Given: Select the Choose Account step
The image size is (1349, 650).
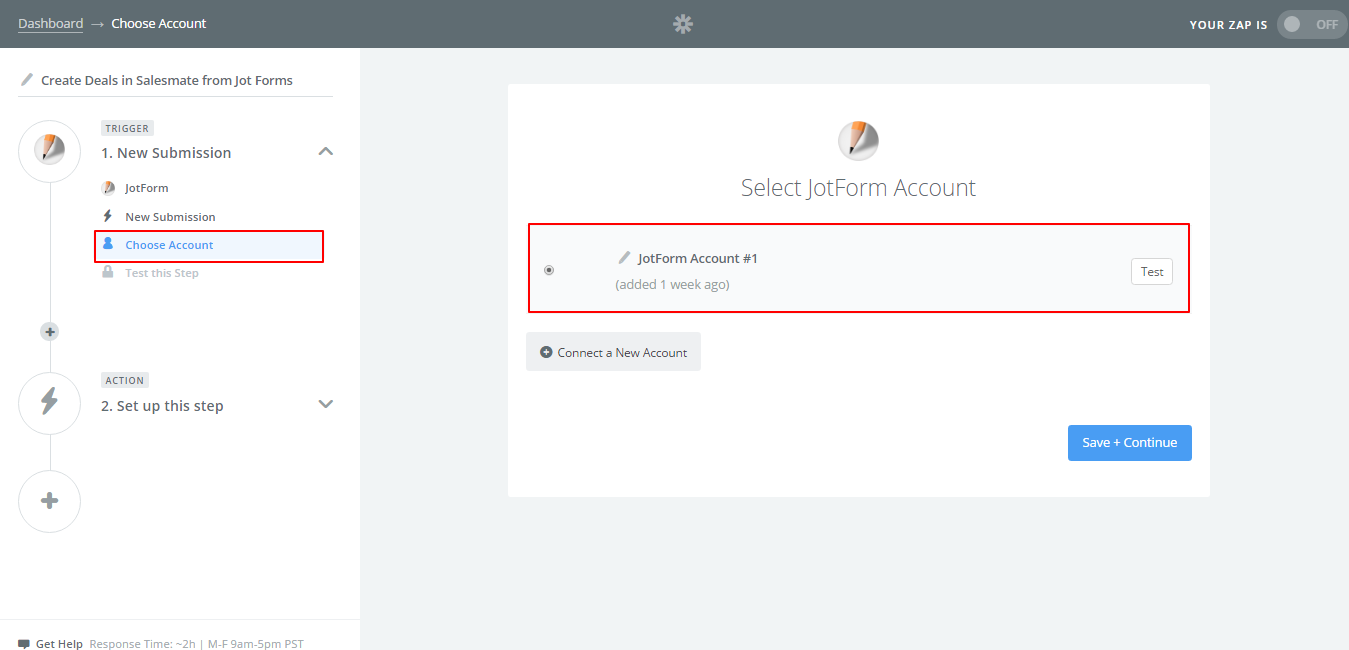Looking at the screenshot, I should coord(209,246).
